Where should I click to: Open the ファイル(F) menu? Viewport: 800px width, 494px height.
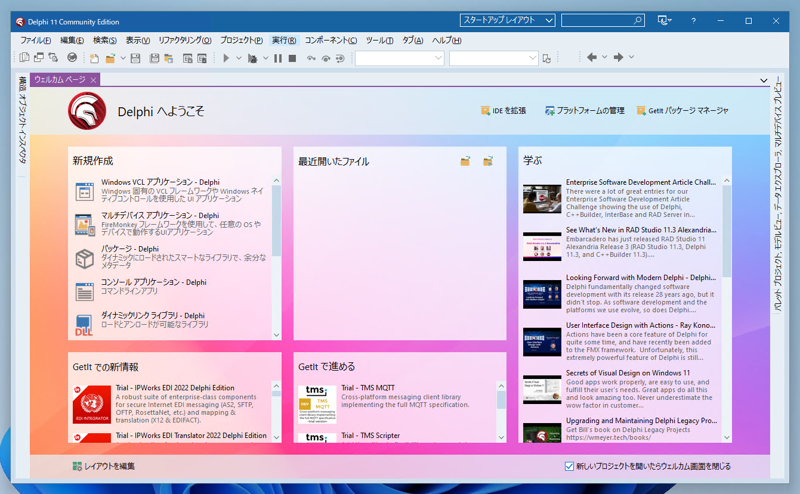35,40
